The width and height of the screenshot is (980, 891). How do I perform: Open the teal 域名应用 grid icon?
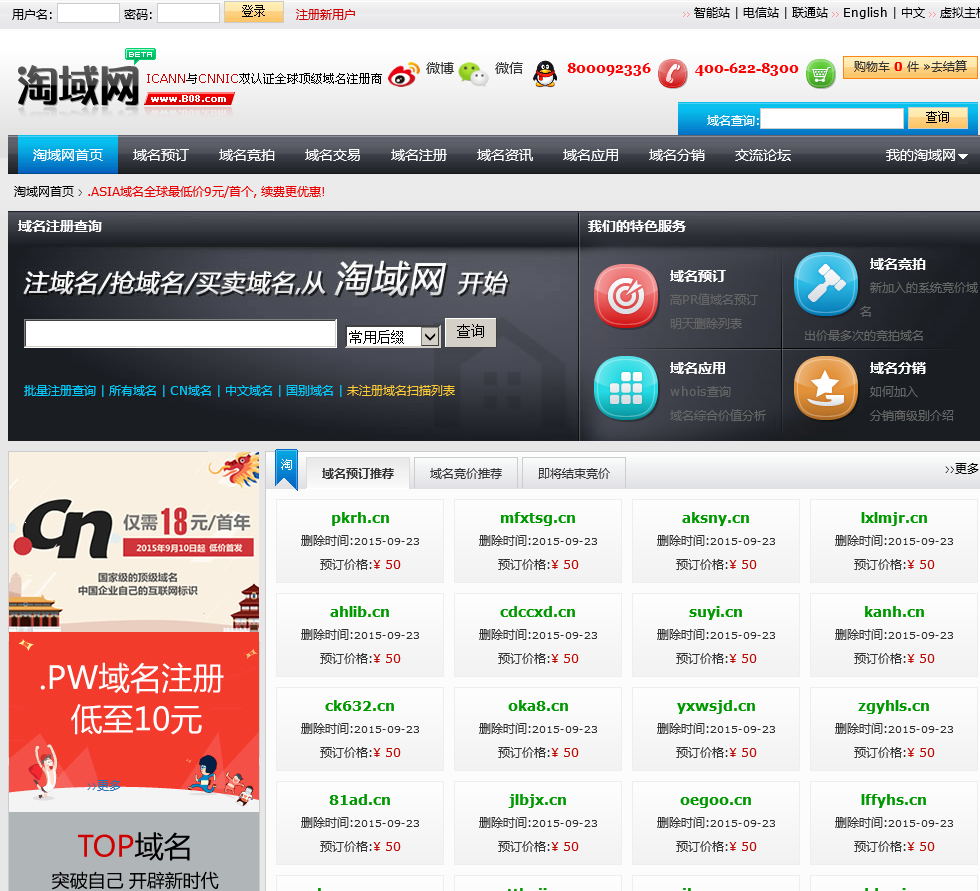point(626,387)
